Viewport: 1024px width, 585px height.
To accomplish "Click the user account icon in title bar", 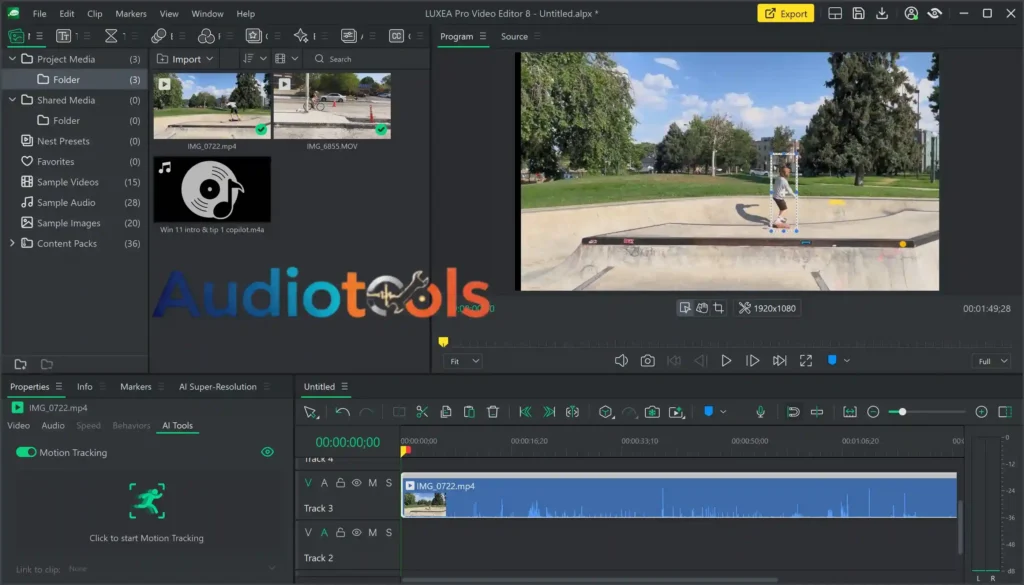I will click(x=911, y=14).
